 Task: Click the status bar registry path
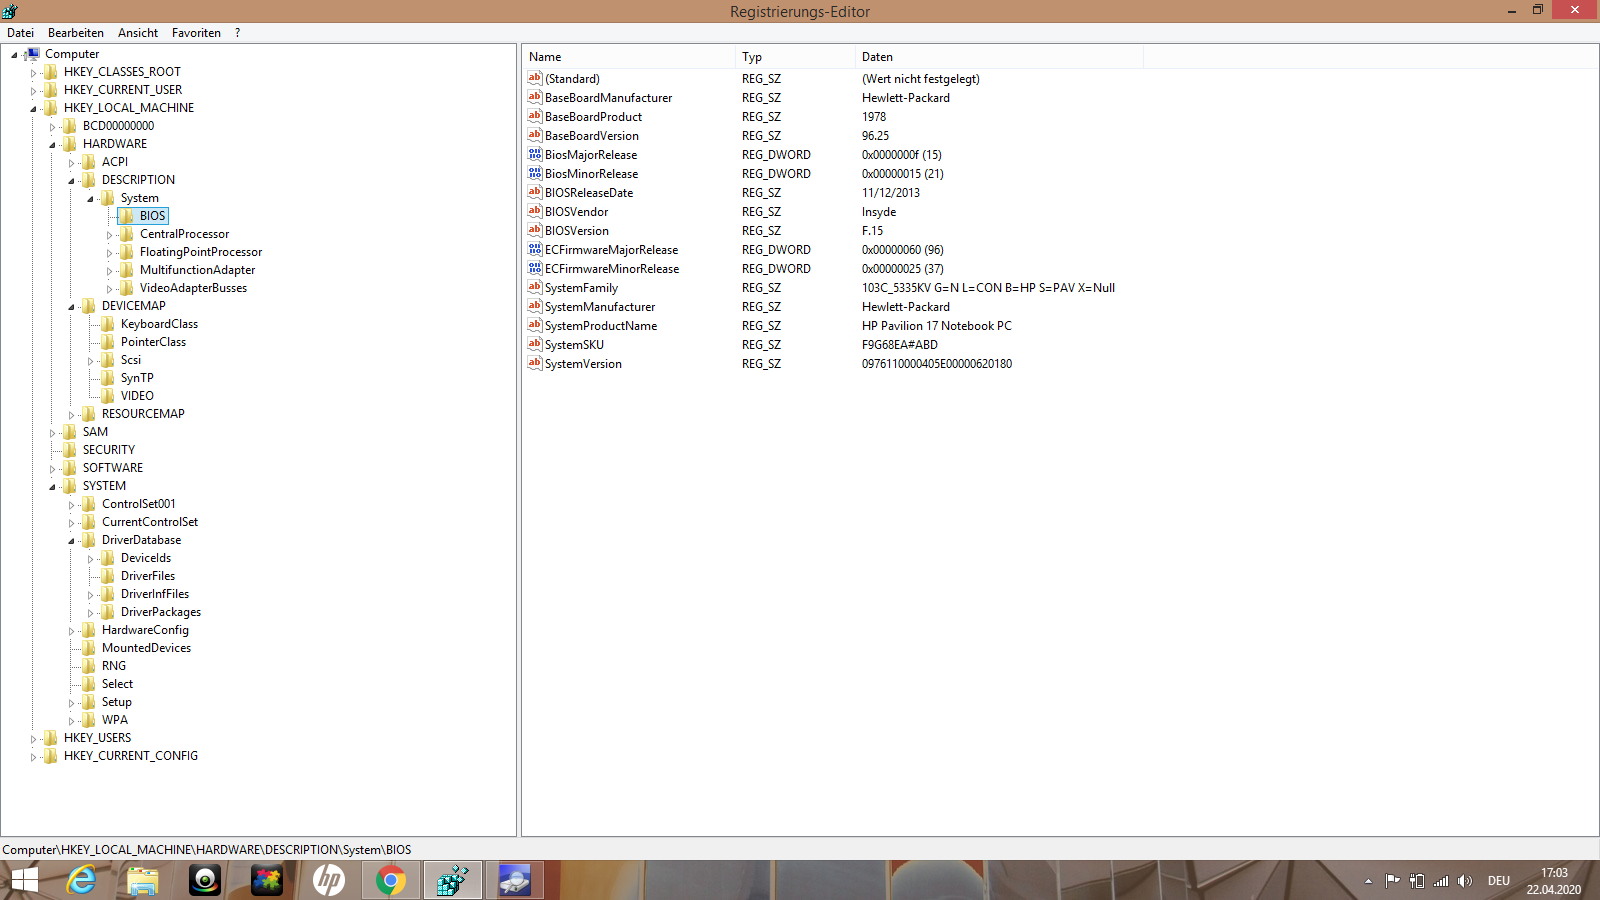[207, 850]
